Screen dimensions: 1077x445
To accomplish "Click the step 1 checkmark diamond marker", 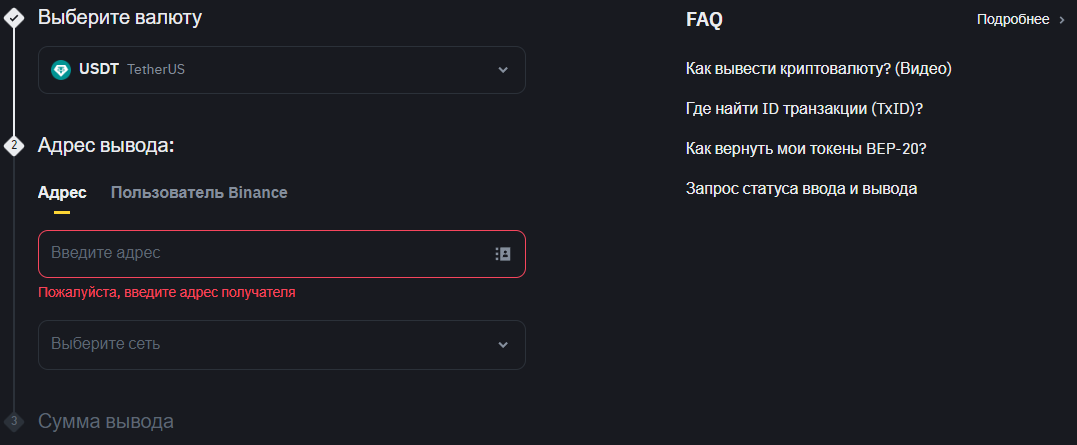I will pos(13,19).
